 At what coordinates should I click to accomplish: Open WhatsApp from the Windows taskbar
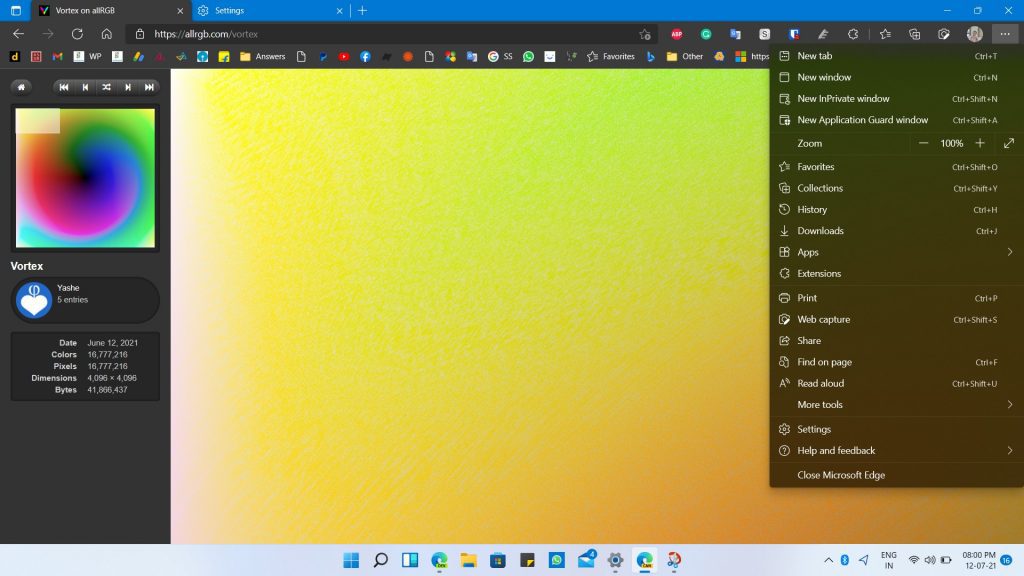[557, 560]
